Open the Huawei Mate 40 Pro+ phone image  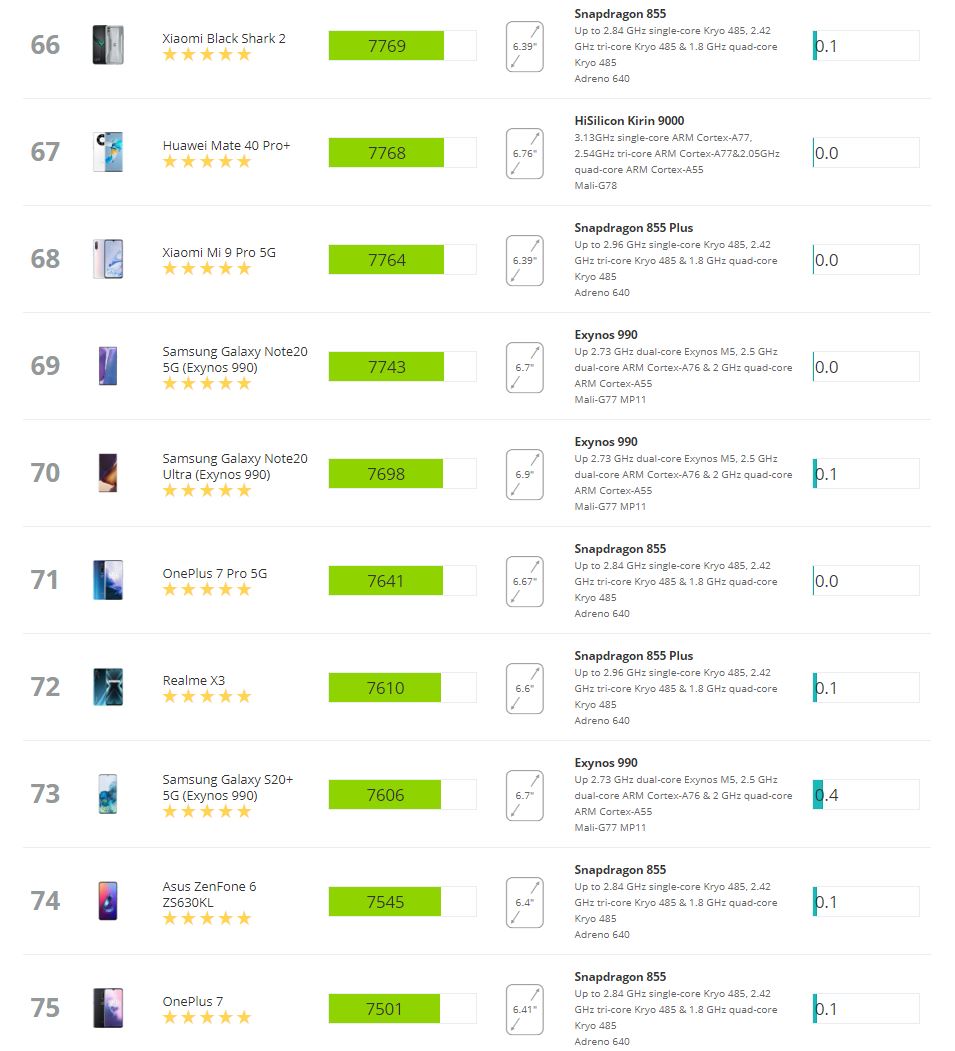(x=108, y=152)
